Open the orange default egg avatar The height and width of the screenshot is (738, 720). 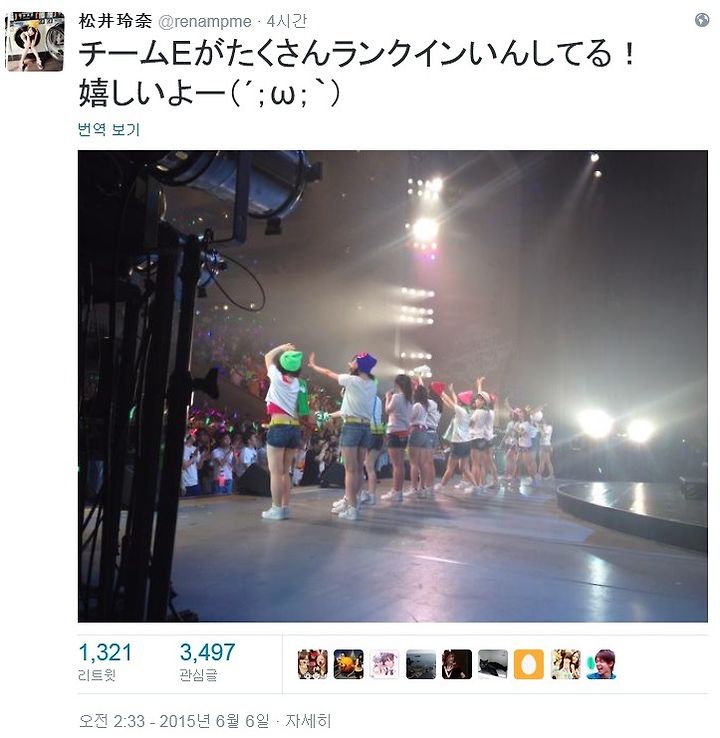coord(528,664)
